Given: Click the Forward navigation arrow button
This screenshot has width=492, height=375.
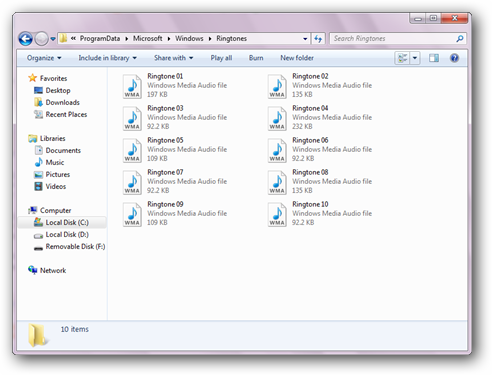Looking at the screenshot, I should coord(41,39).
